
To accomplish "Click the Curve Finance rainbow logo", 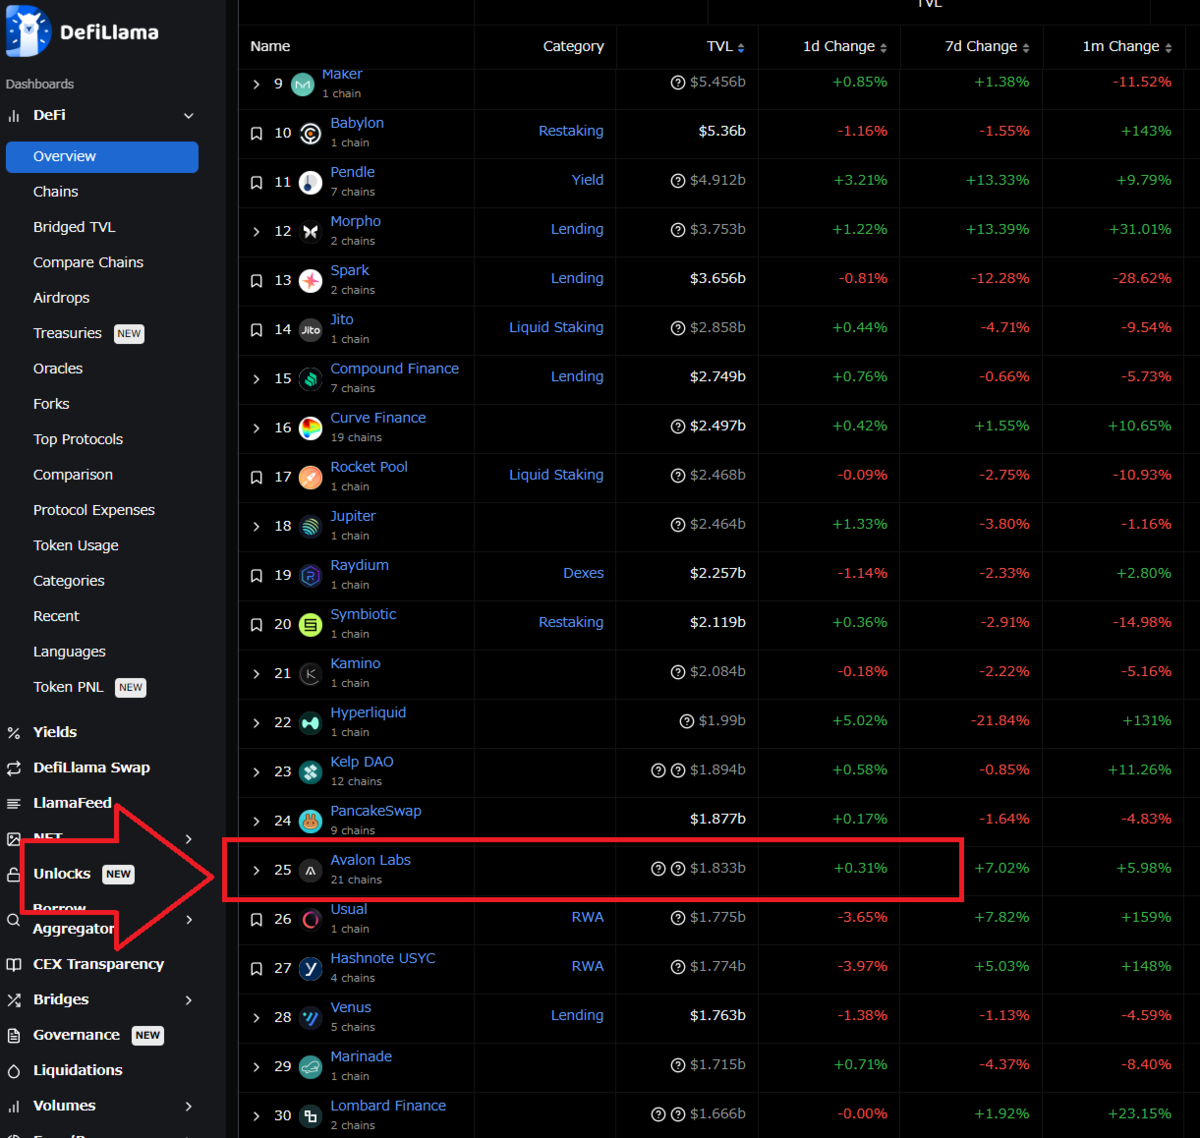I will point(311,428).
